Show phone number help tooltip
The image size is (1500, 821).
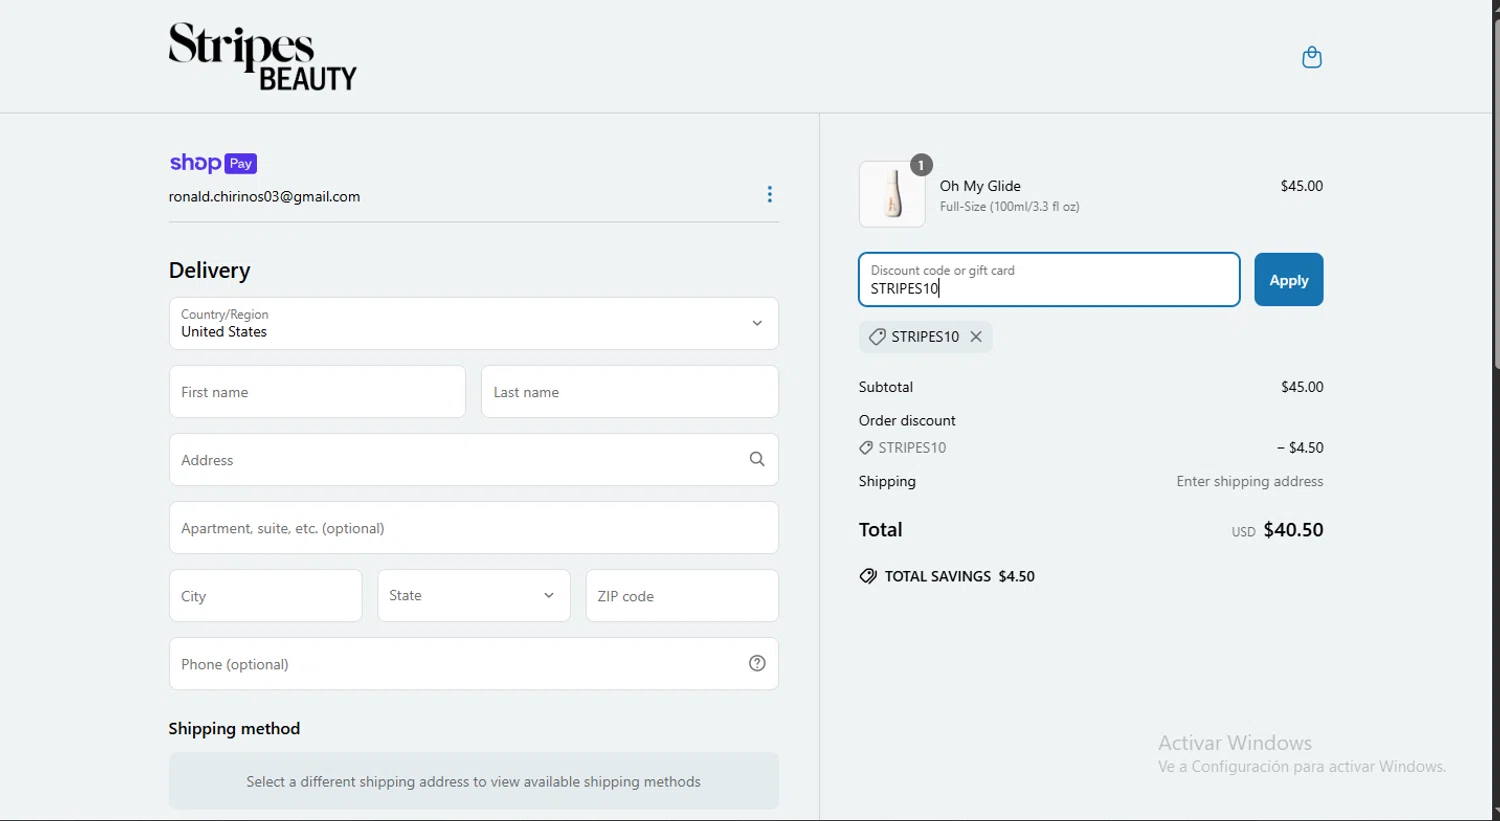pos(757,663)
